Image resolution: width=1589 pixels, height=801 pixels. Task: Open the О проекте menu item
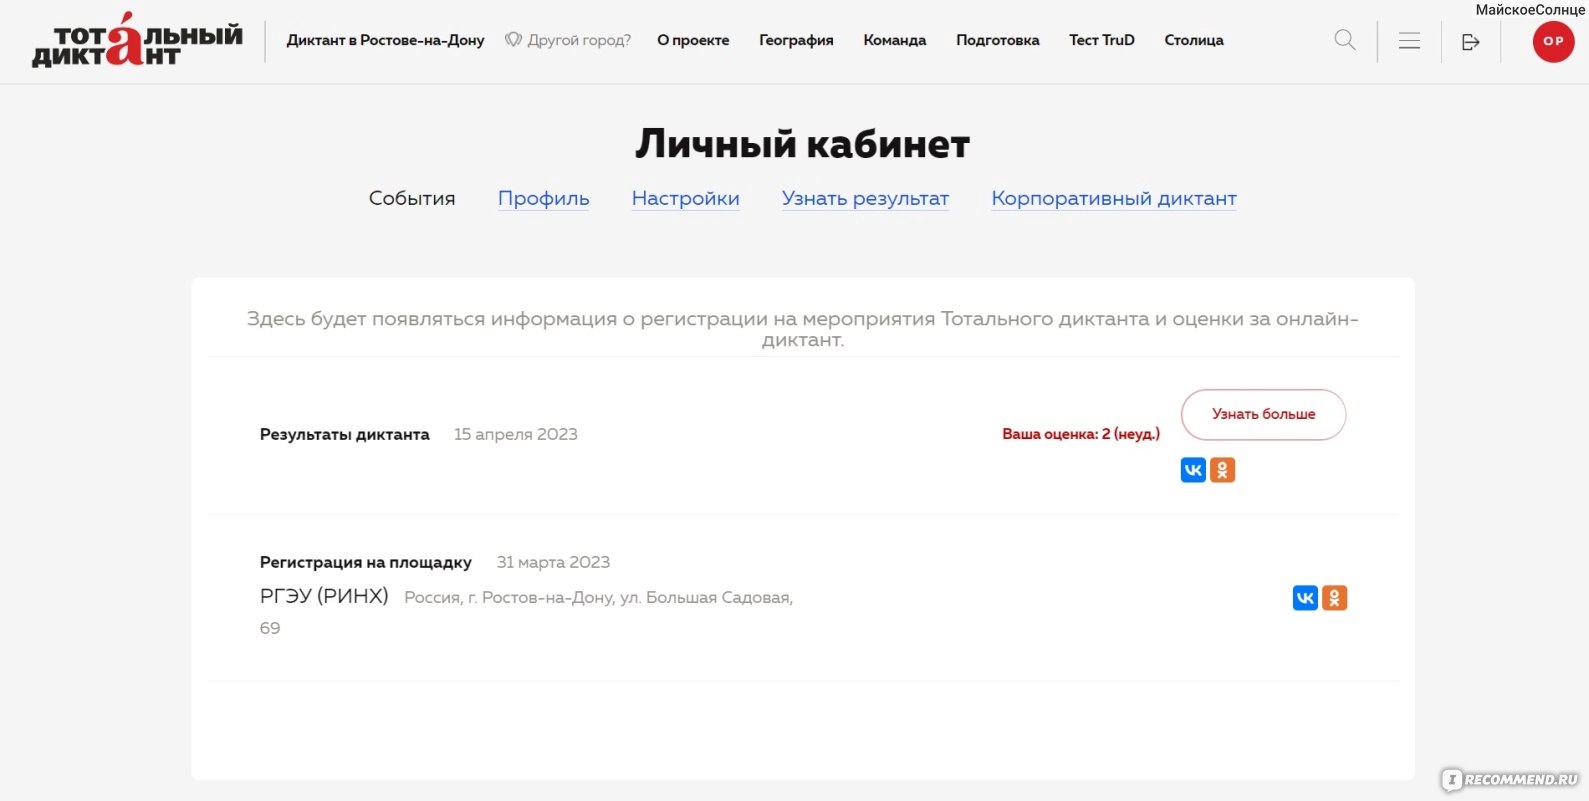[693, 40]
